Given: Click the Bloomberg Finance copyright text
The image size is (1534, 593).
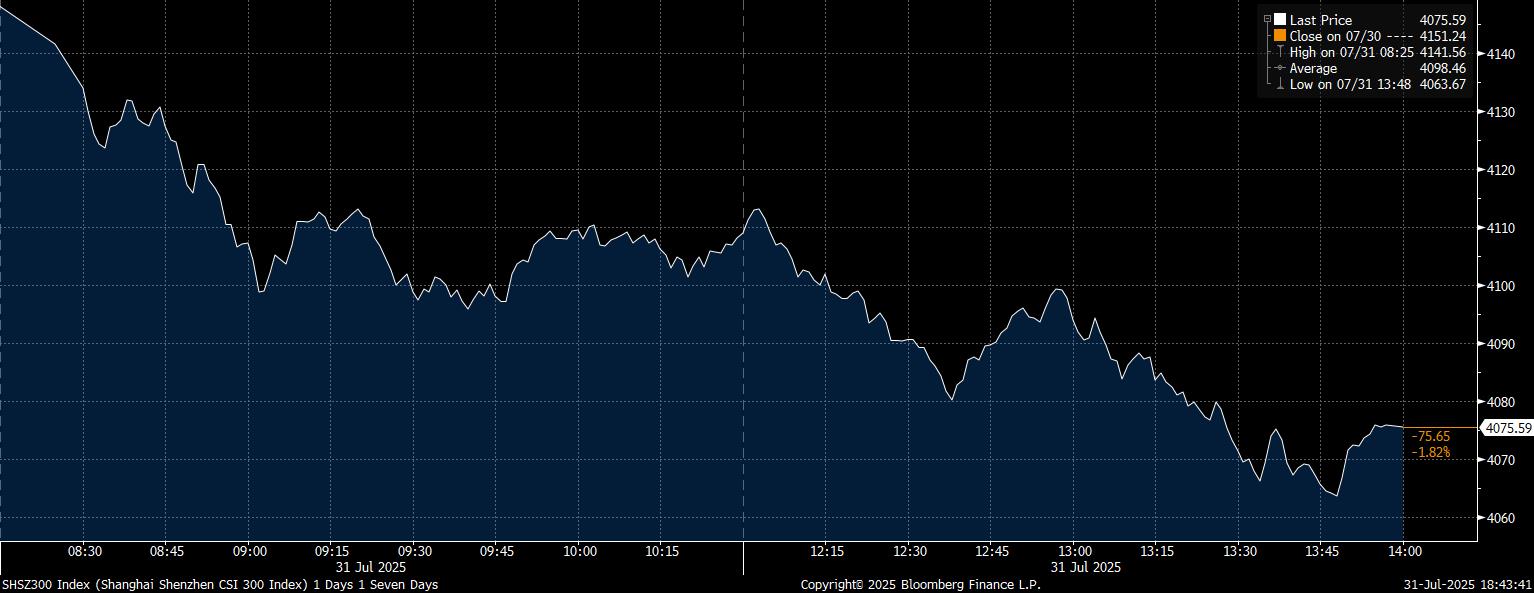Looking at the screenshot, I should (x=920, y=584).
